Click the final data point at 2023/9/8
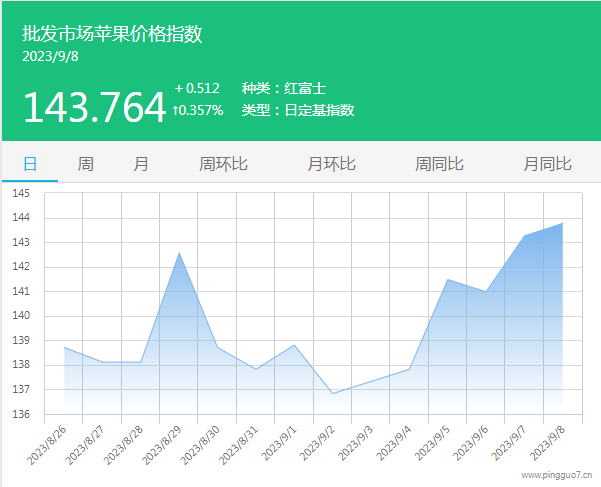The height and width of the screenshot is (487, 601). (562, 223)
